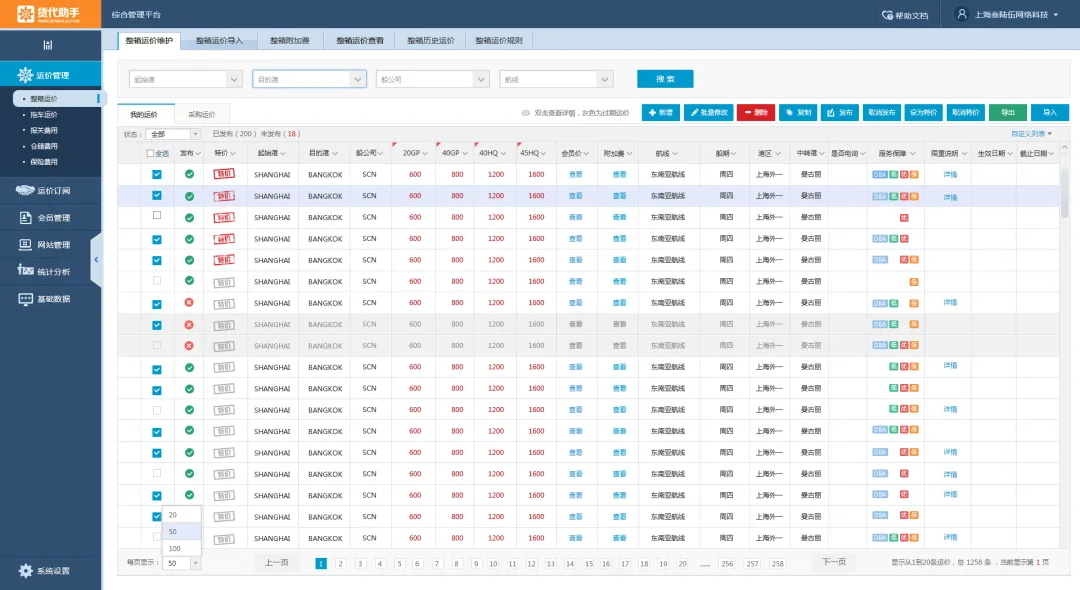Switch to the 整箱运价导入 tab
Screen dimensions: 1080x590
(219, 41)
